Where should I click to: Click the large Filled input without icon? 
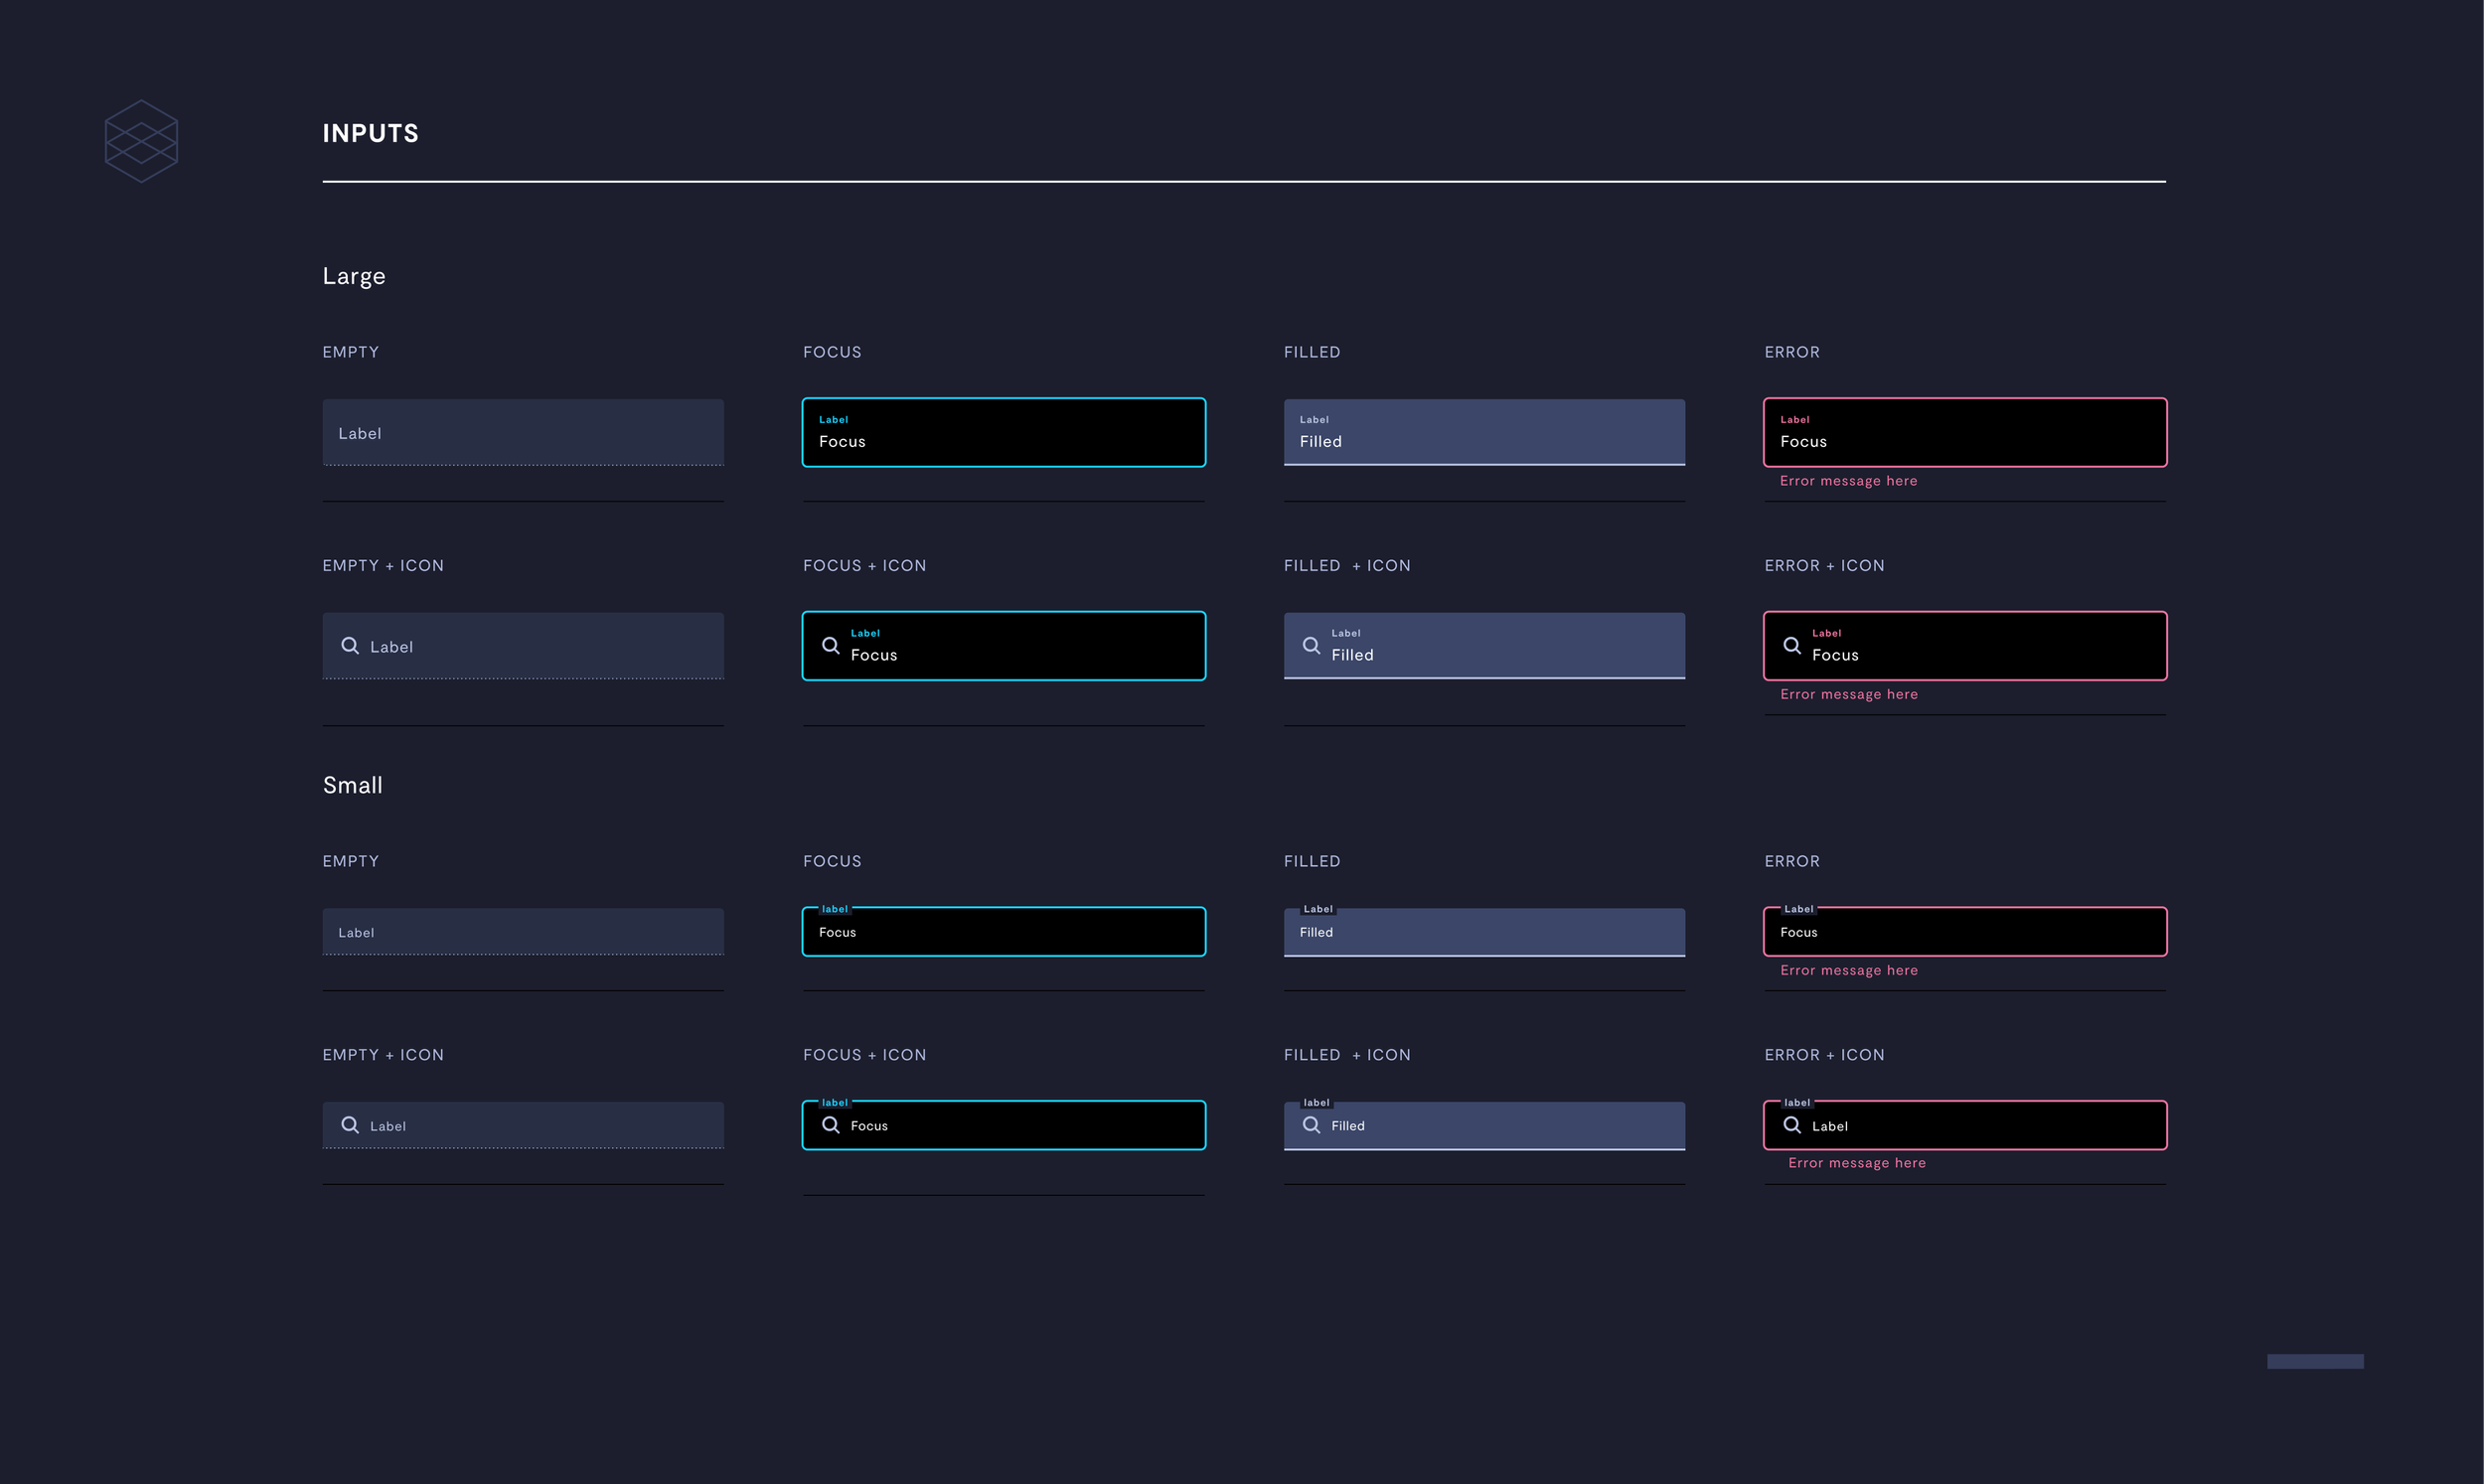click(x=1484, y=433)
